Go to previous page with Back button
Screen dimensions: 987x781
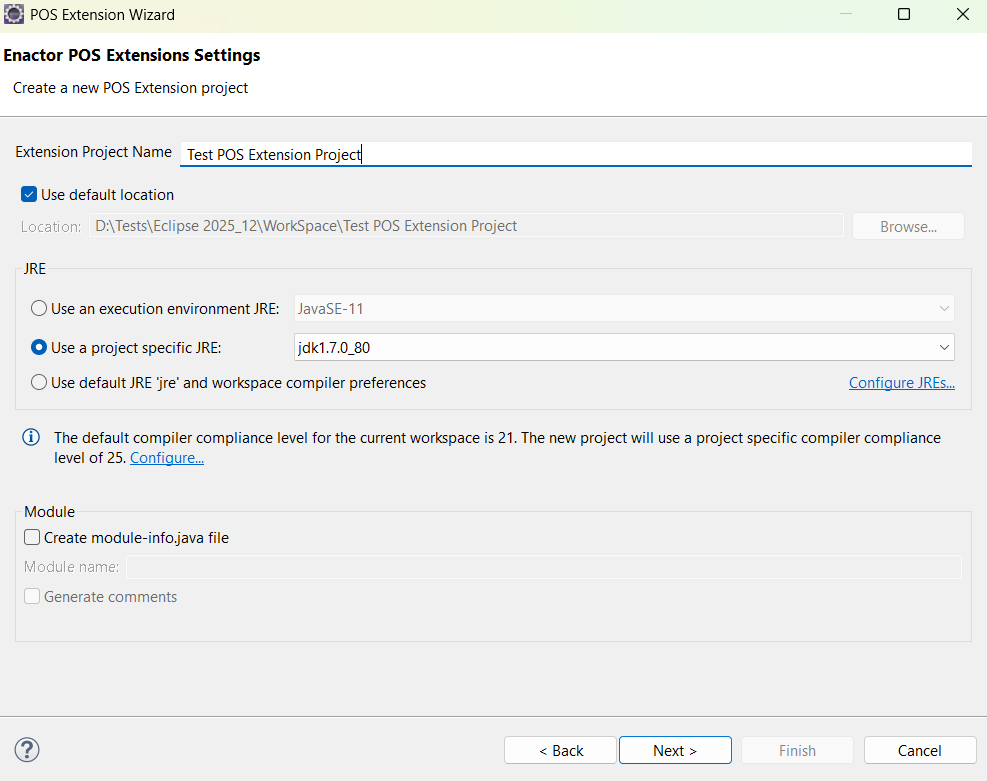pyautogui.click(x=560, y=750)
